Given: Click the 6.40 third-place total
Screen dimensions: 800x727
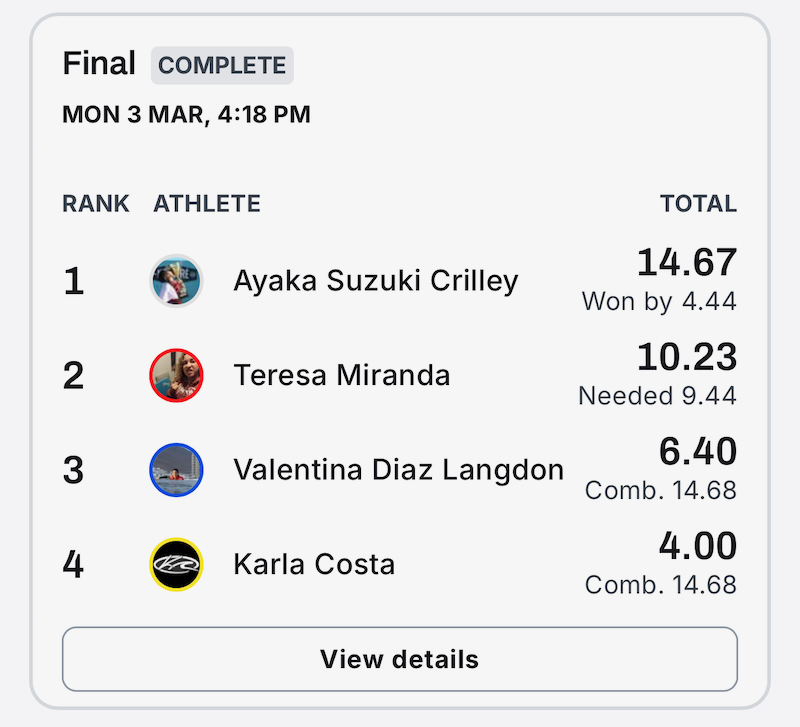Looking at the screenshot, I should 697,452.
